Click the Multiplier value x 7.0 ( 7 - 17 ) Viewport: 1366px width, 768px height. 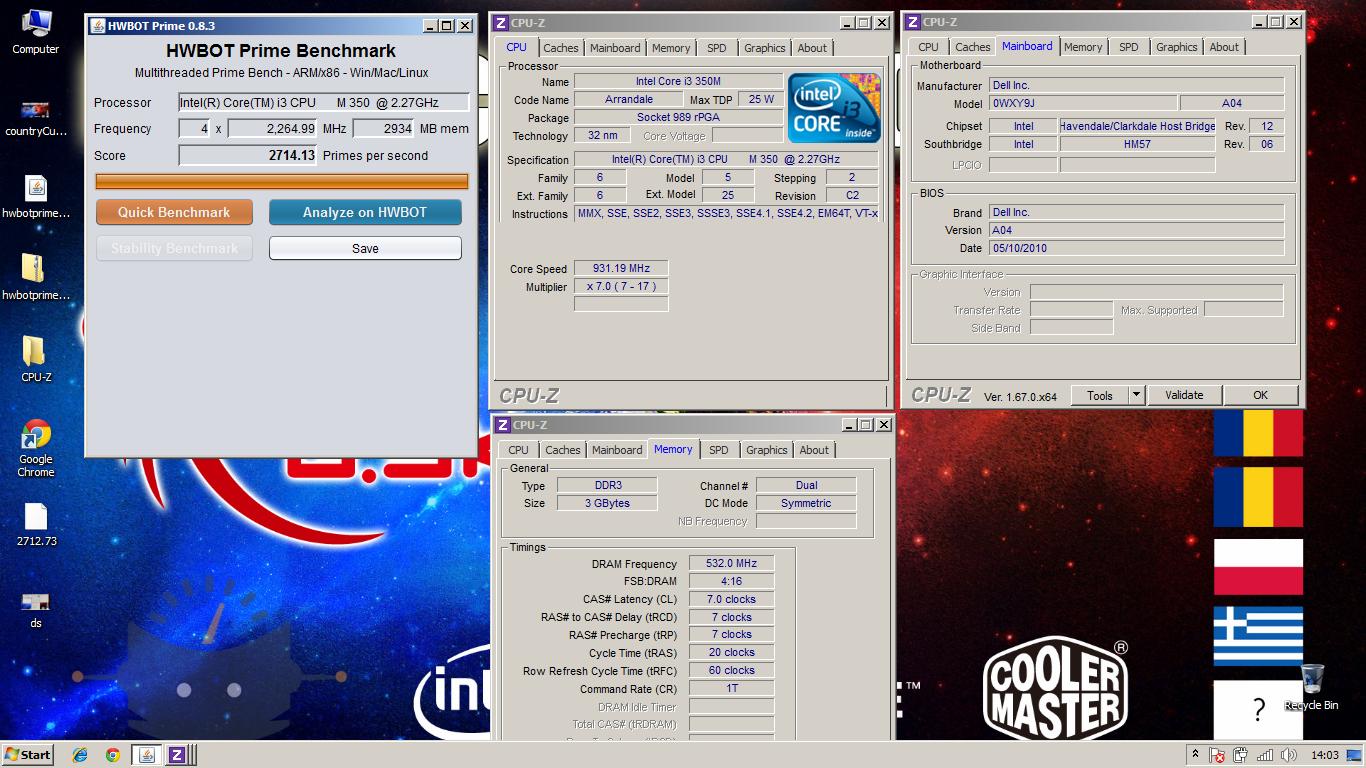[x=621, y=286]
